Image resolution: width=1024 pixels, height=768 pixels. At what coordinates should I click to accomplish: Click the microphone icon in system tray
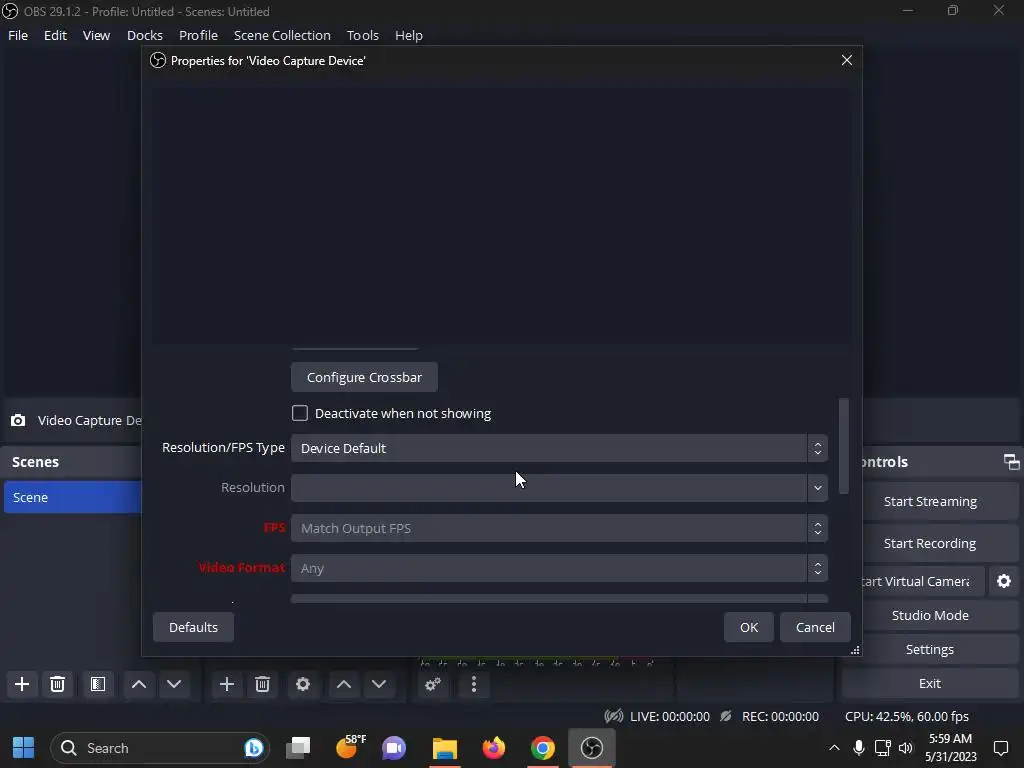859,748
